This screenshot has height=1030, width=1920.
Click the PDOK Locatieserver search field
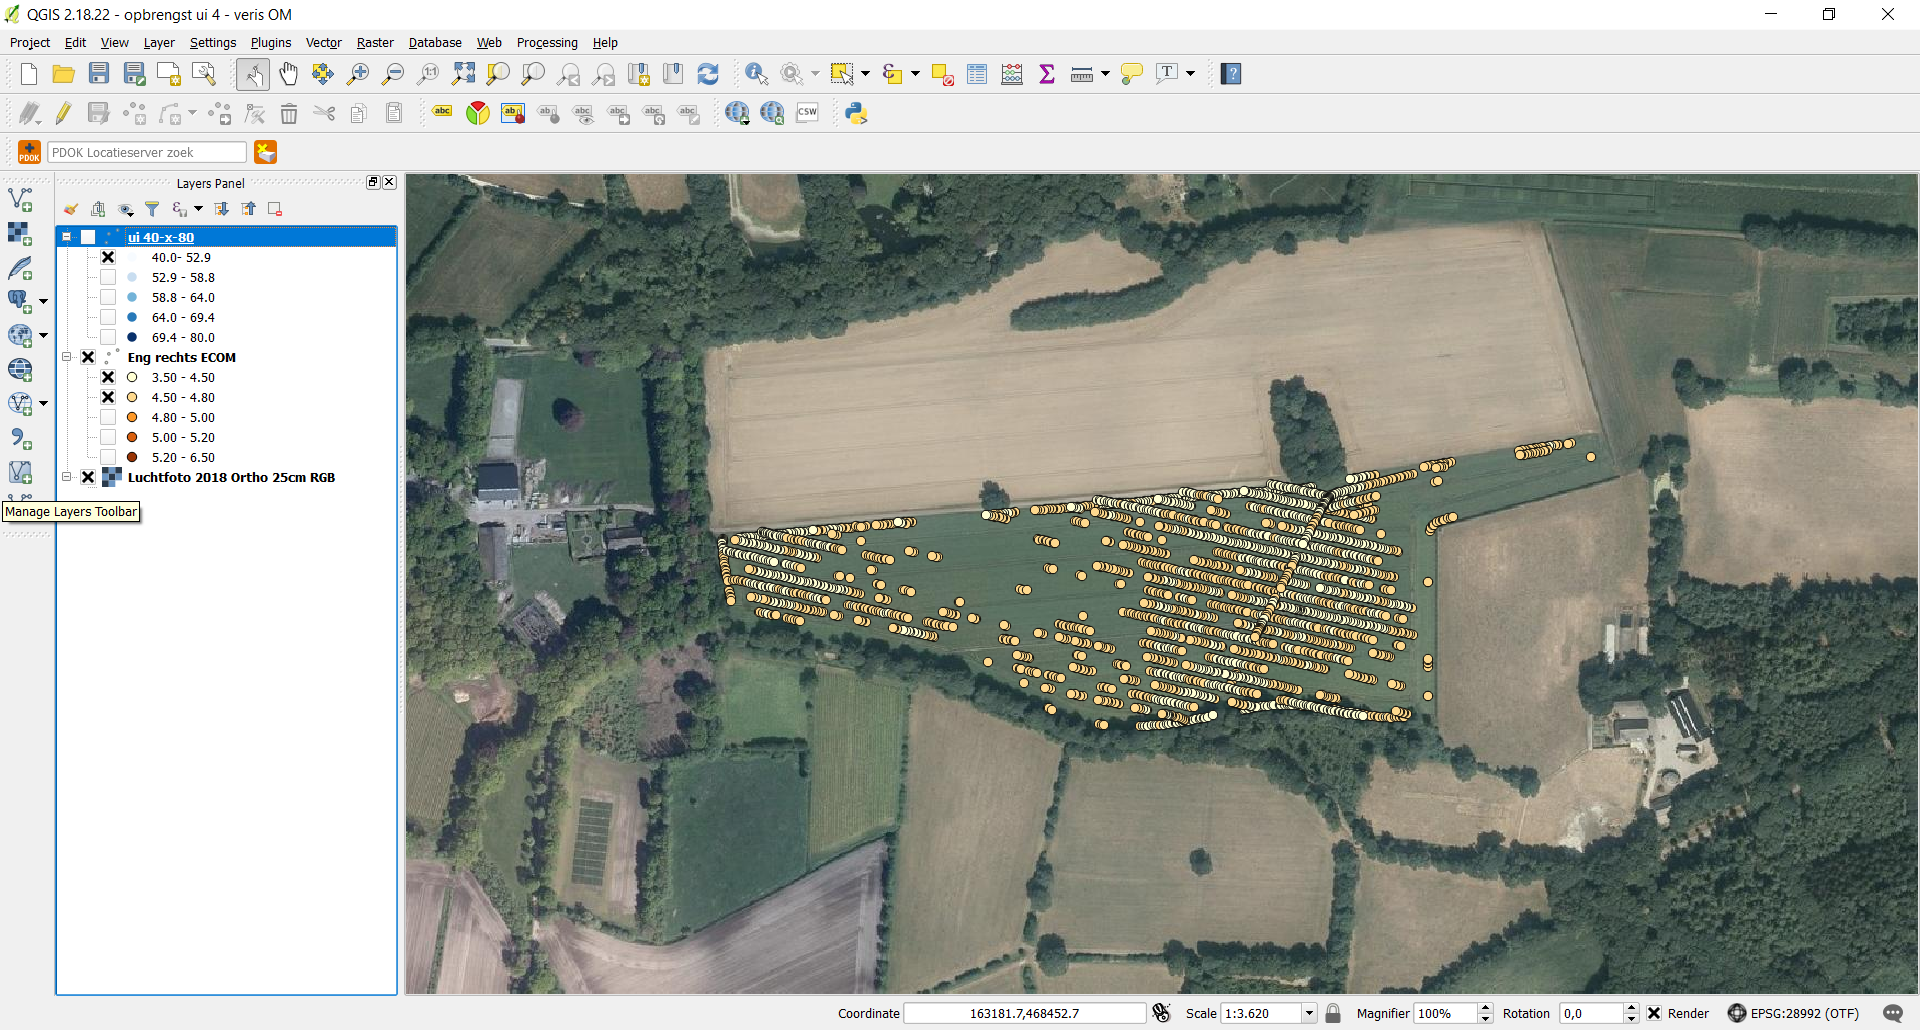pos(146,152)
